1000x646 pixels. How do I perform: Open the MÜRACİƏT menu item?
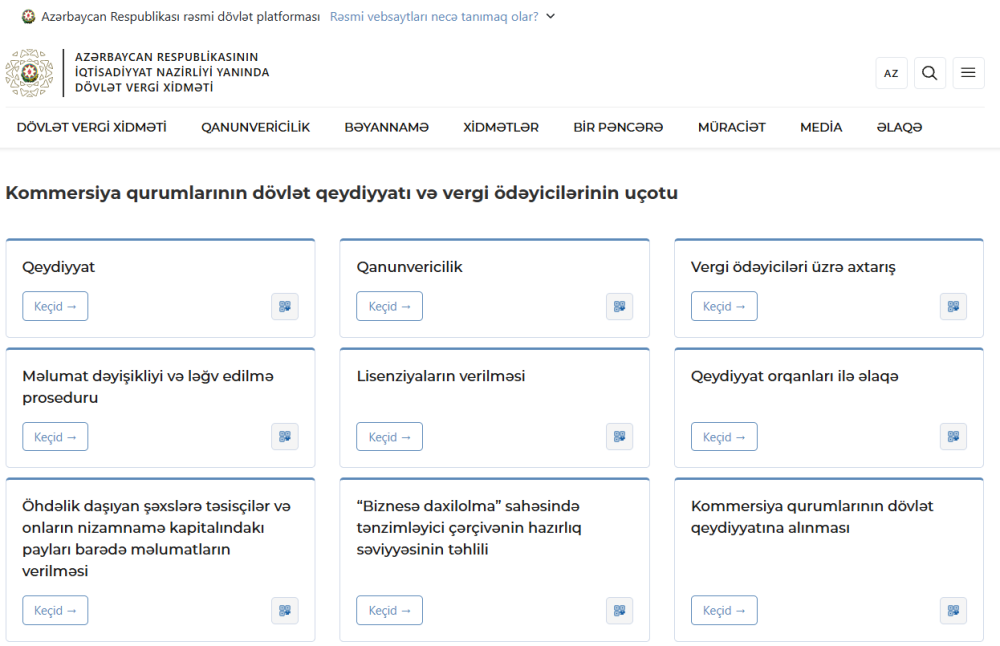tap(732, 128)
